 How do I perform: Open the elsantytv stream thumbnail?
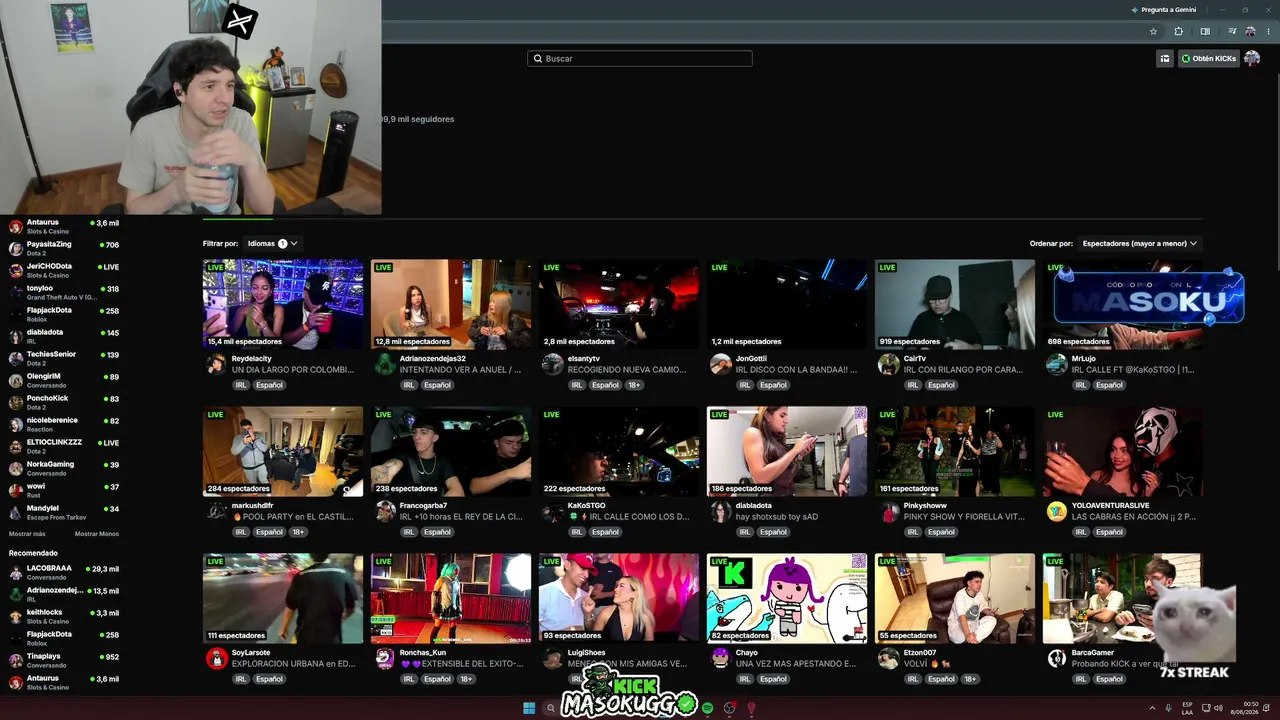[619, 304]
